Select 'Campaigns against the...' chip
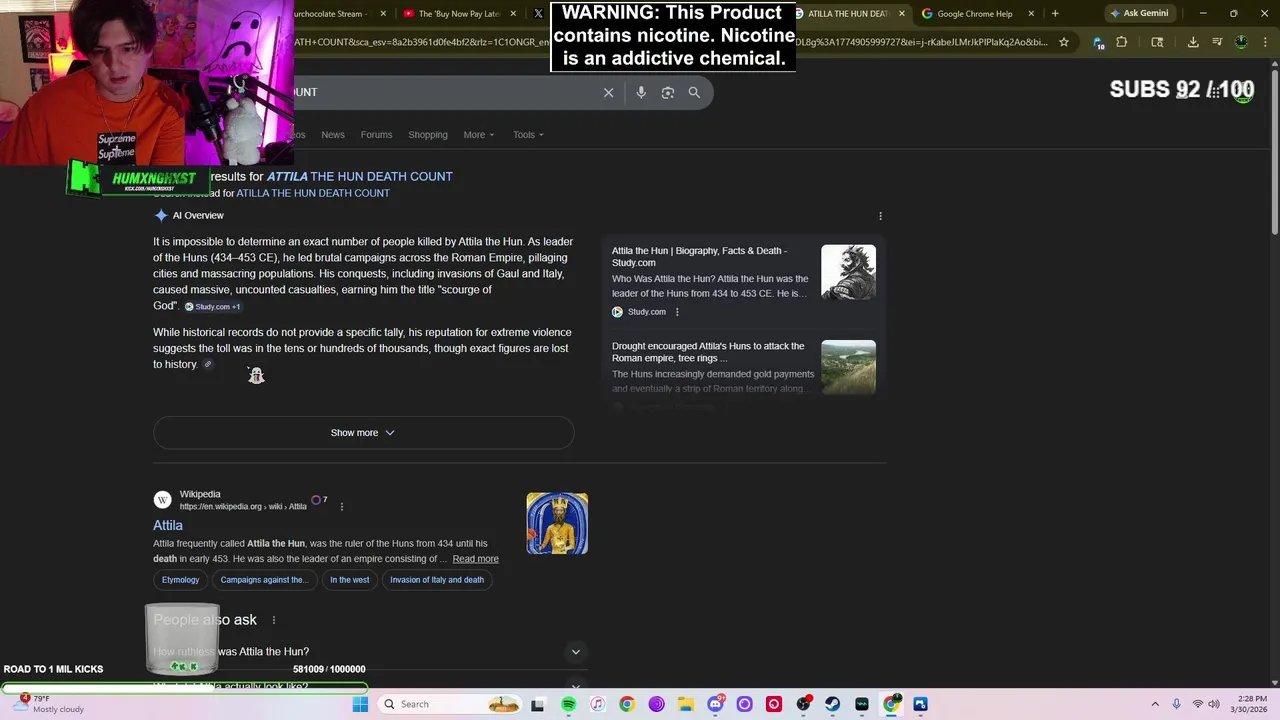 pos(264,580)
